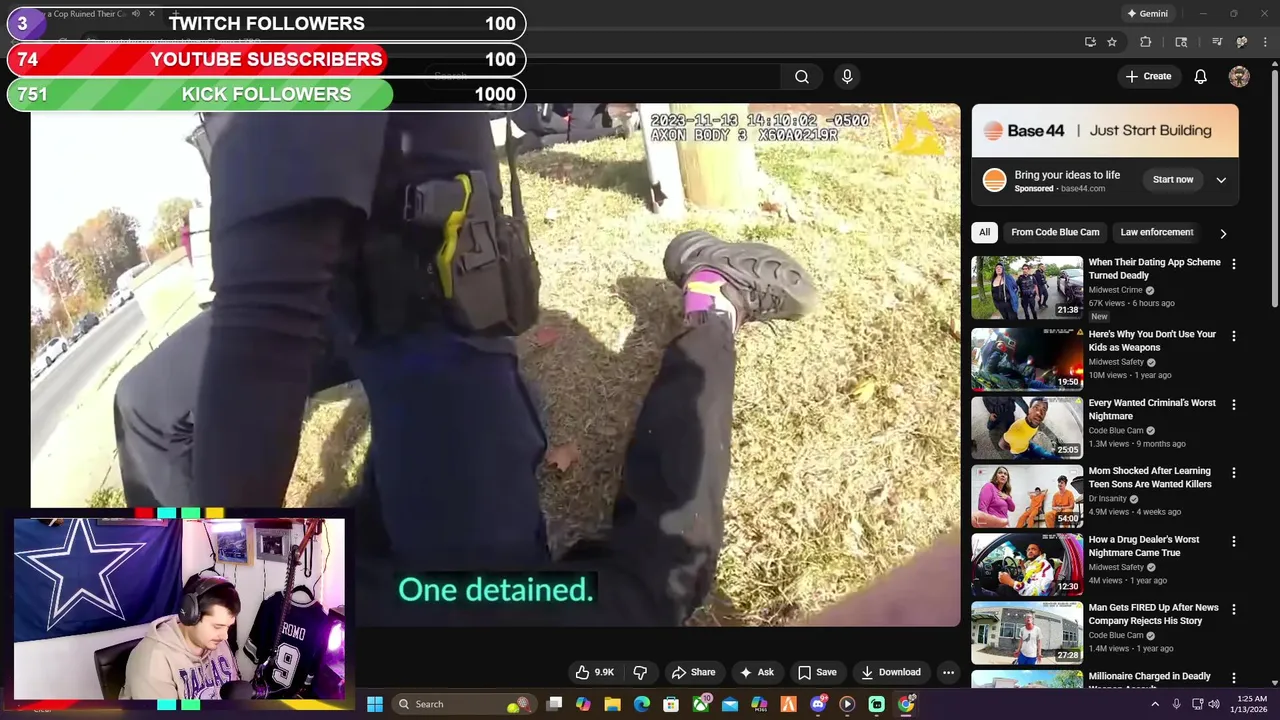Open Chrome extensions puzzle icon

(1146, 42)
